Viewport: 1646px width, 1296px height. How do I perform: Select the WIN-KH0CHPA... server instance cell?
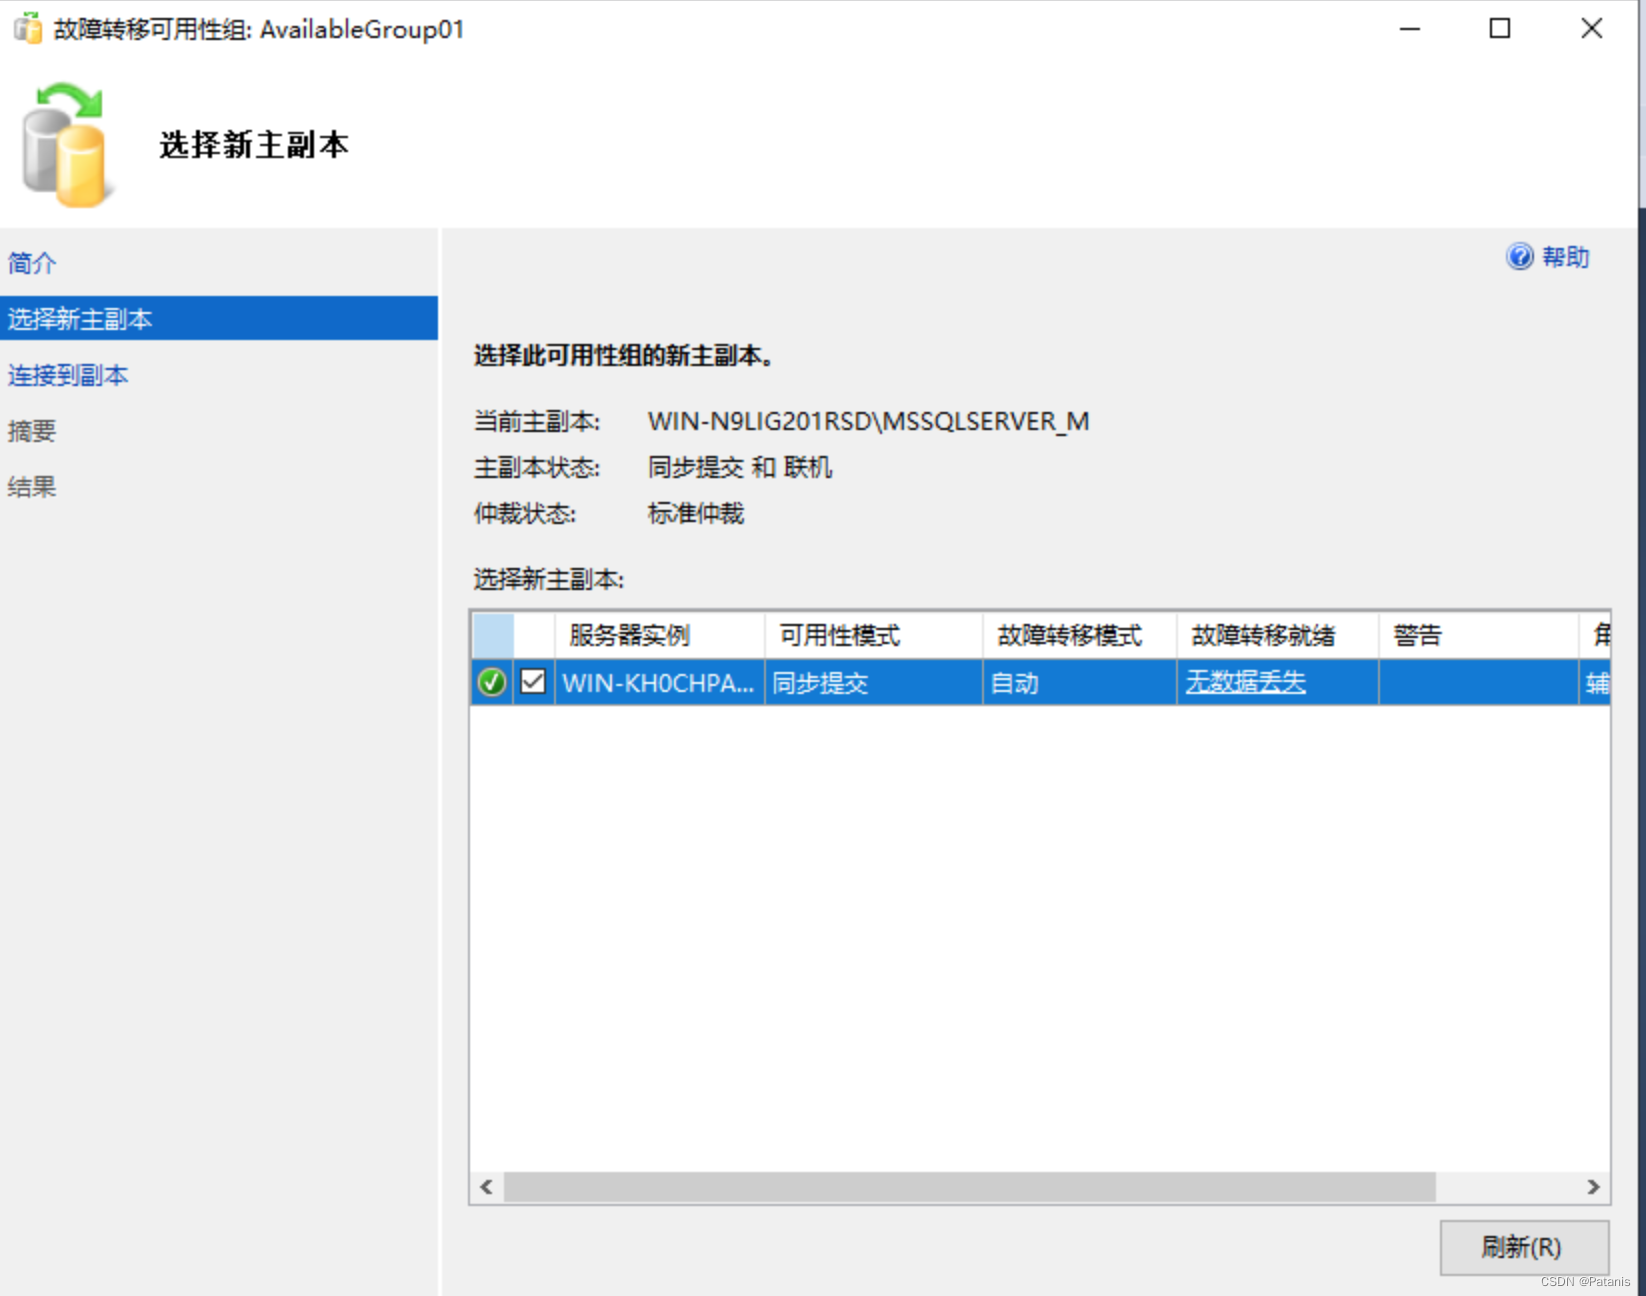660,682
